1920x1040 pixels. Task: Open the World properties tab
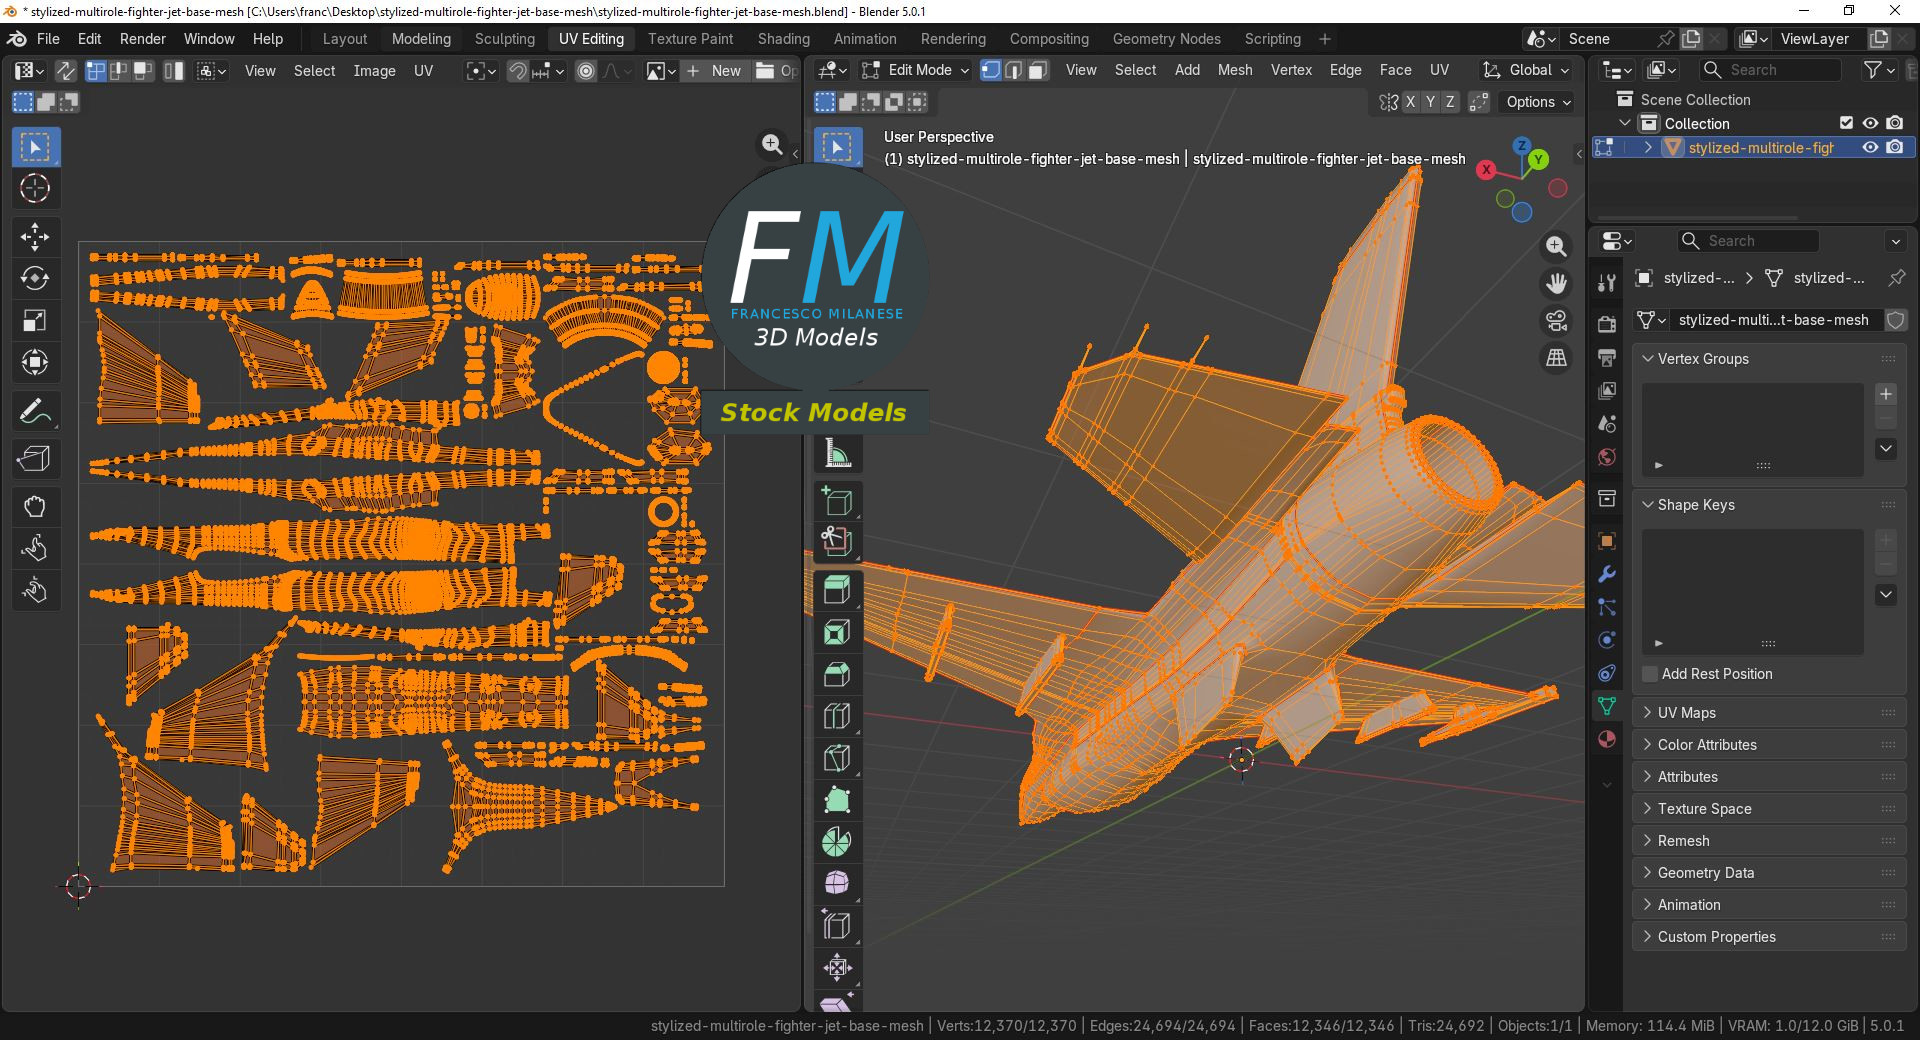click(x=1607, y=457)
